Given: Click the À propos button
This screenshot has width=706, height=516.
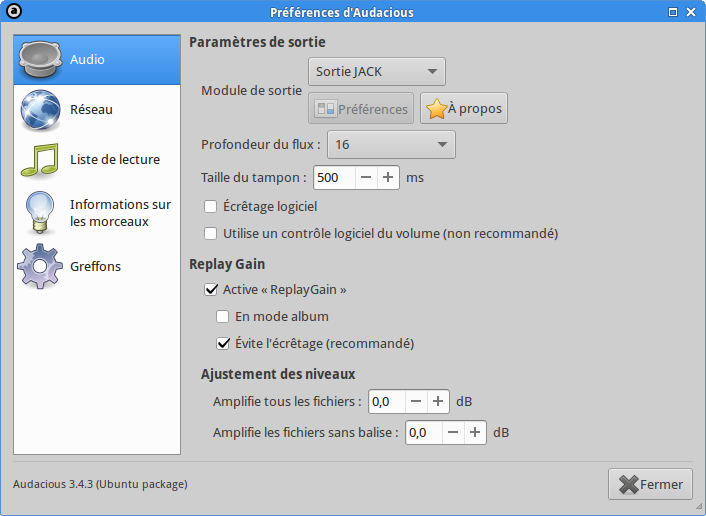Looking at the screenshot, I should (464, 109).
